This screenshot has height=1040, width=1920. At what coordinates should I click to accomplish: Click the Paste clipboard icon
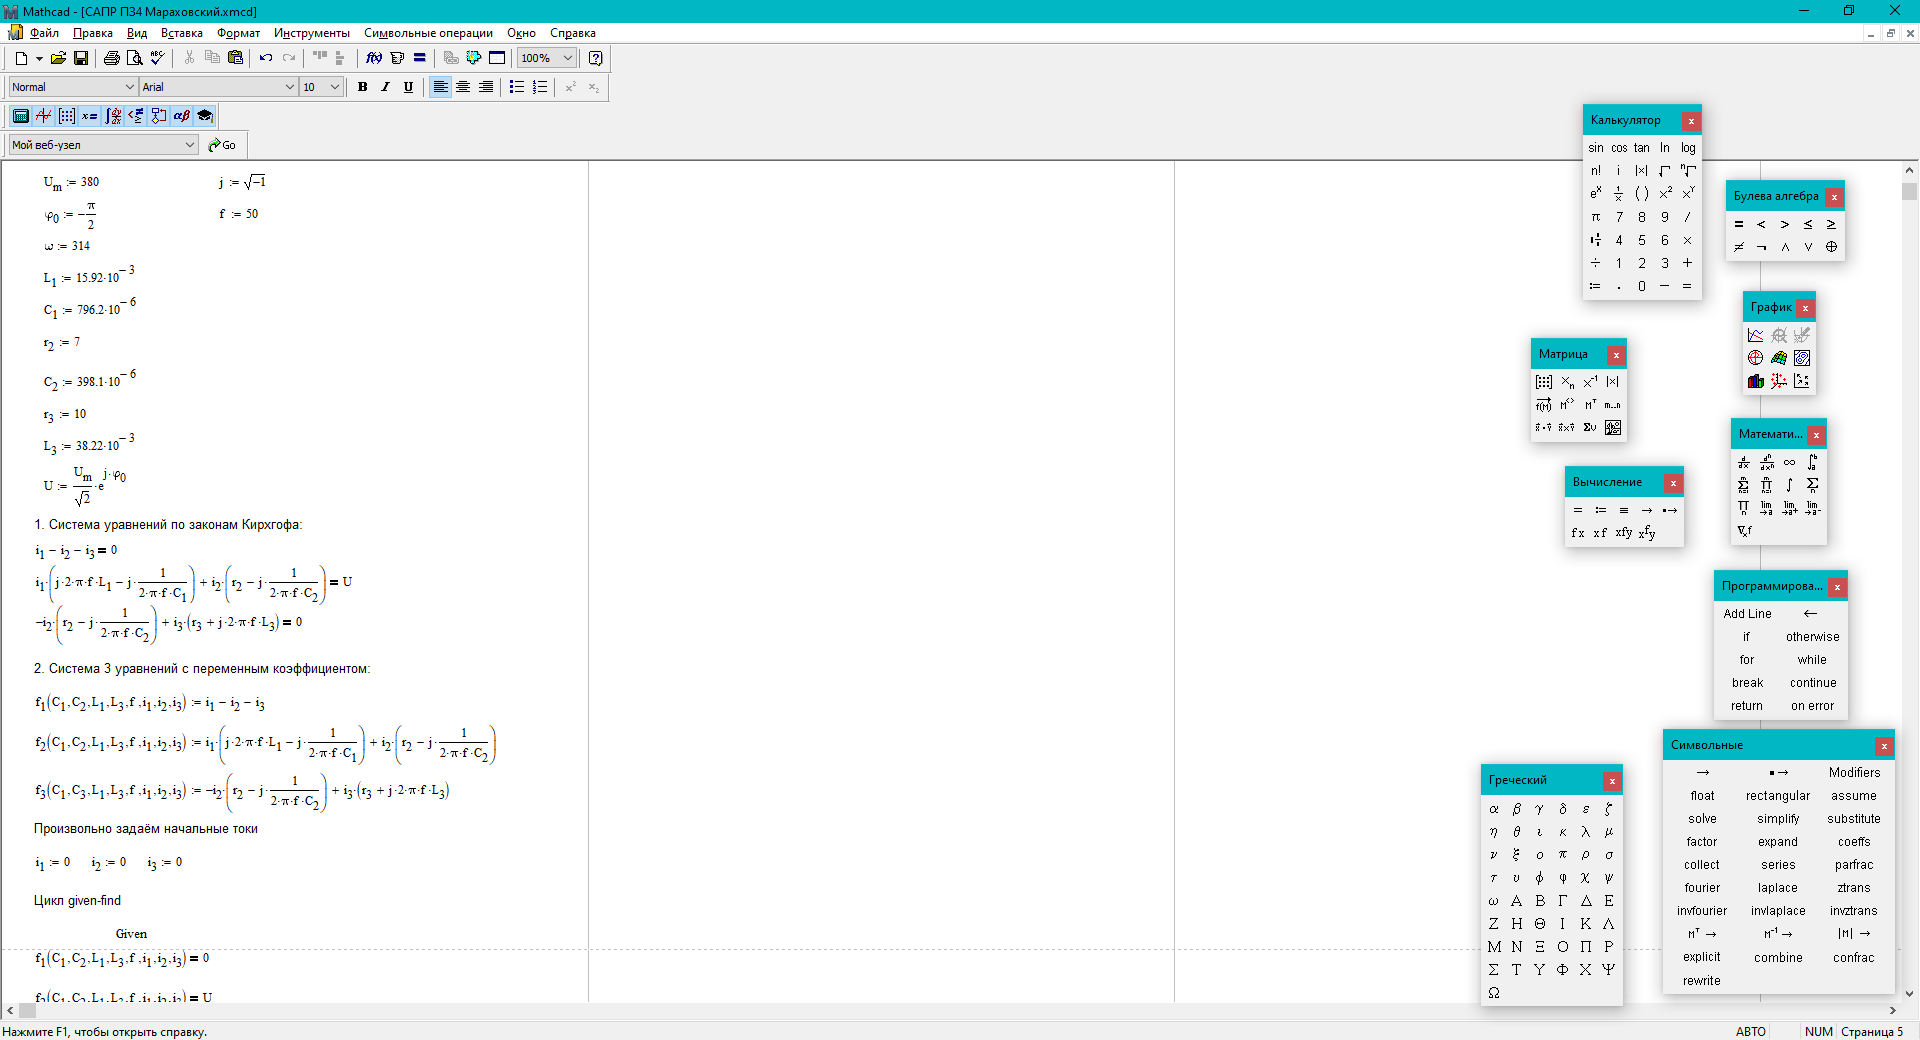235,58
